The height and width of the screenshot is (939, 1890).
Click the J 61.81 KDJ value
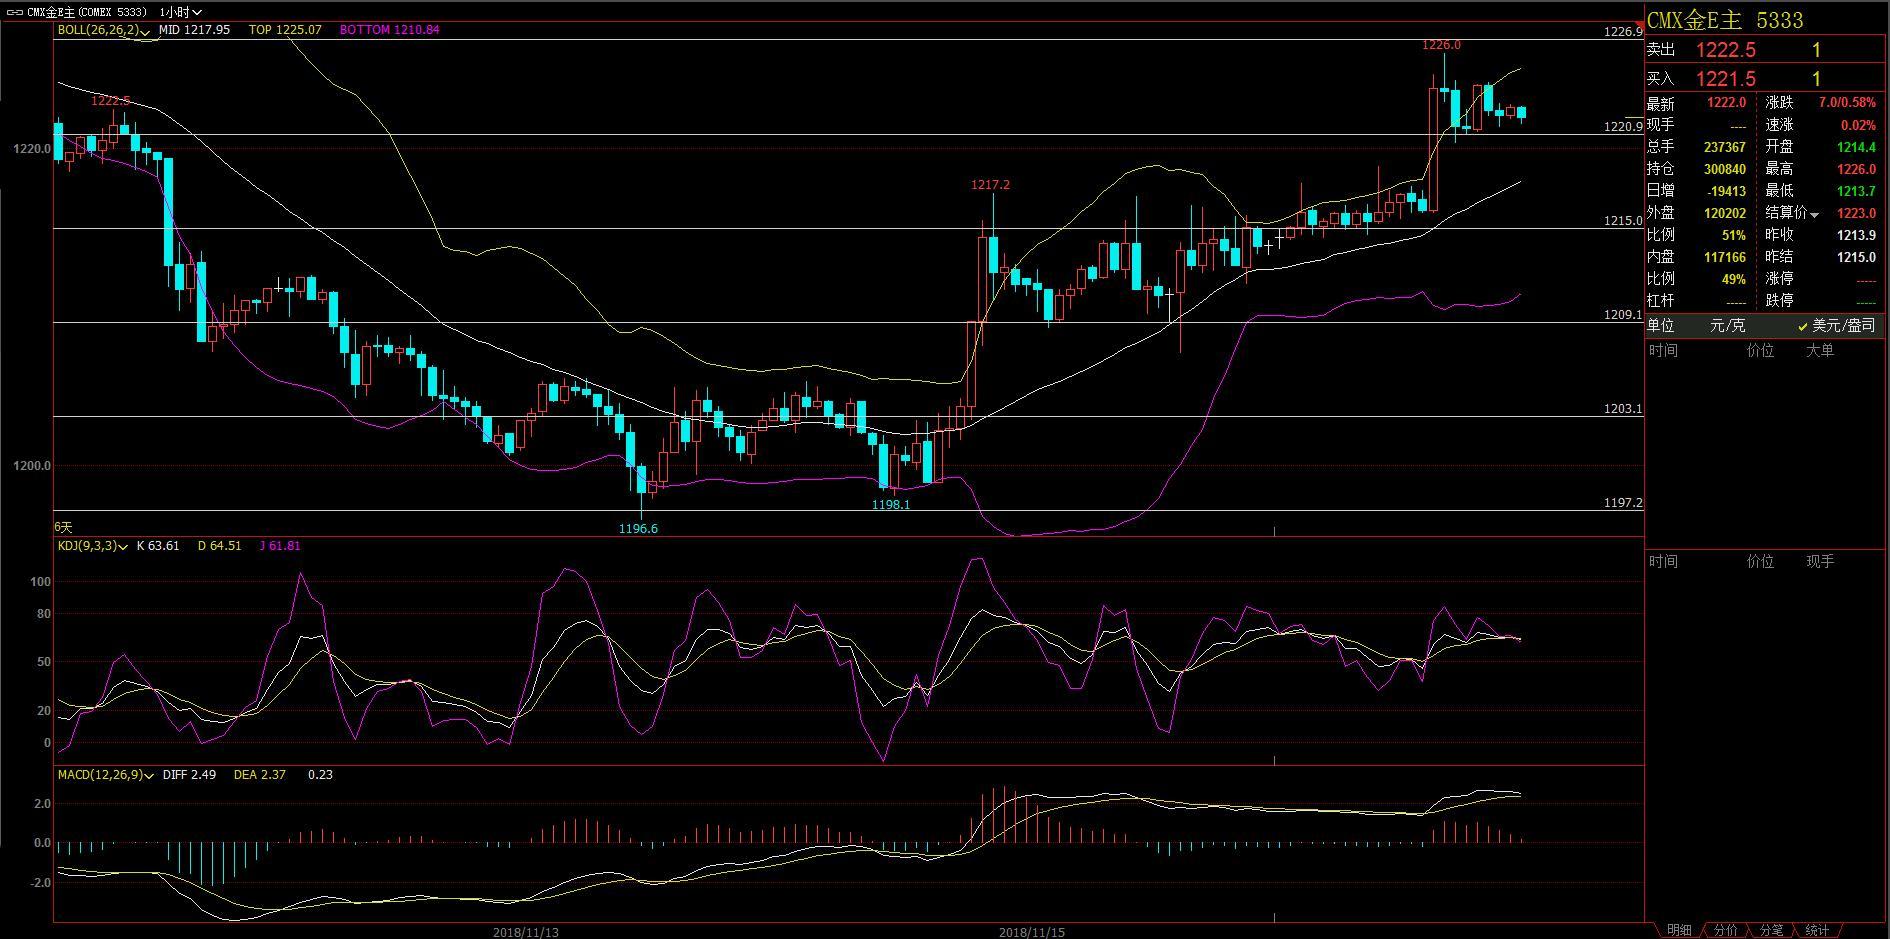point(279,546)
